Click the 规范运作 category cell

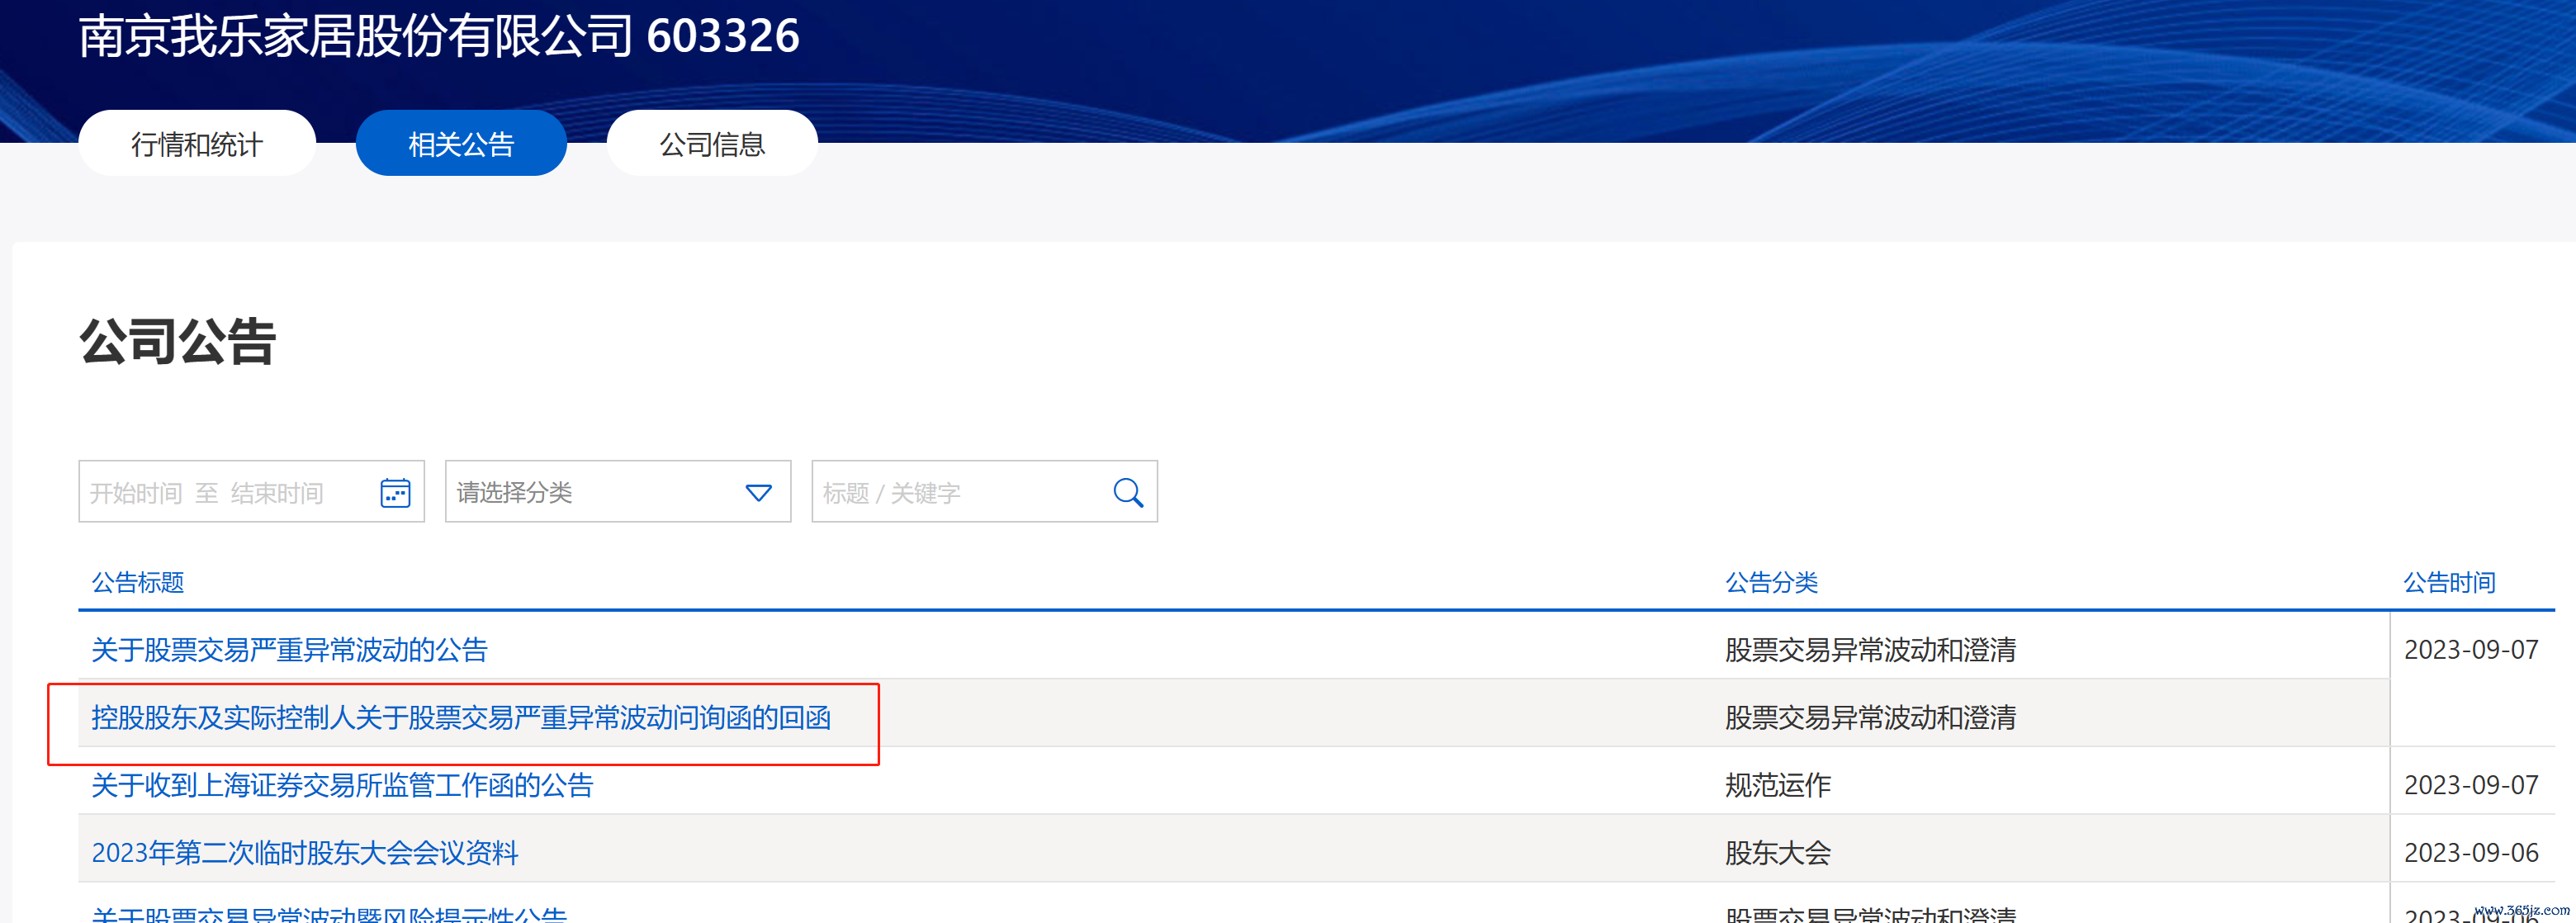[x=1777, y=785]
